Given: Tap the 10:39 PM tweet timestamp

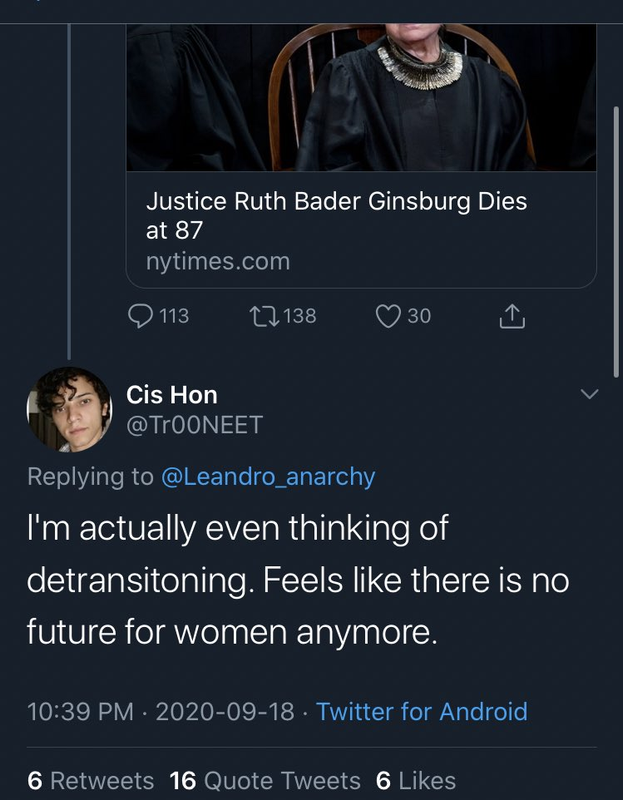Looking at the screenshot, I should (80, 711).
